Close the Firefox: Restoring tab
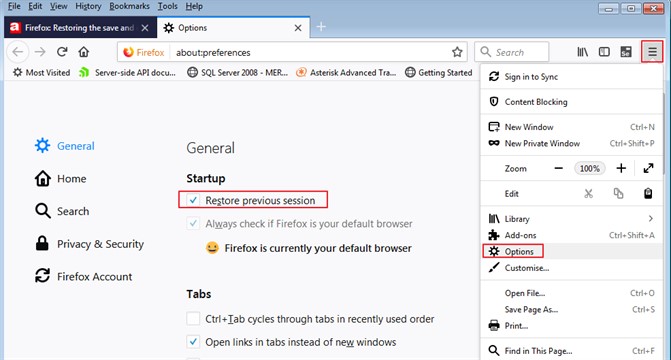 pos(145,28)
